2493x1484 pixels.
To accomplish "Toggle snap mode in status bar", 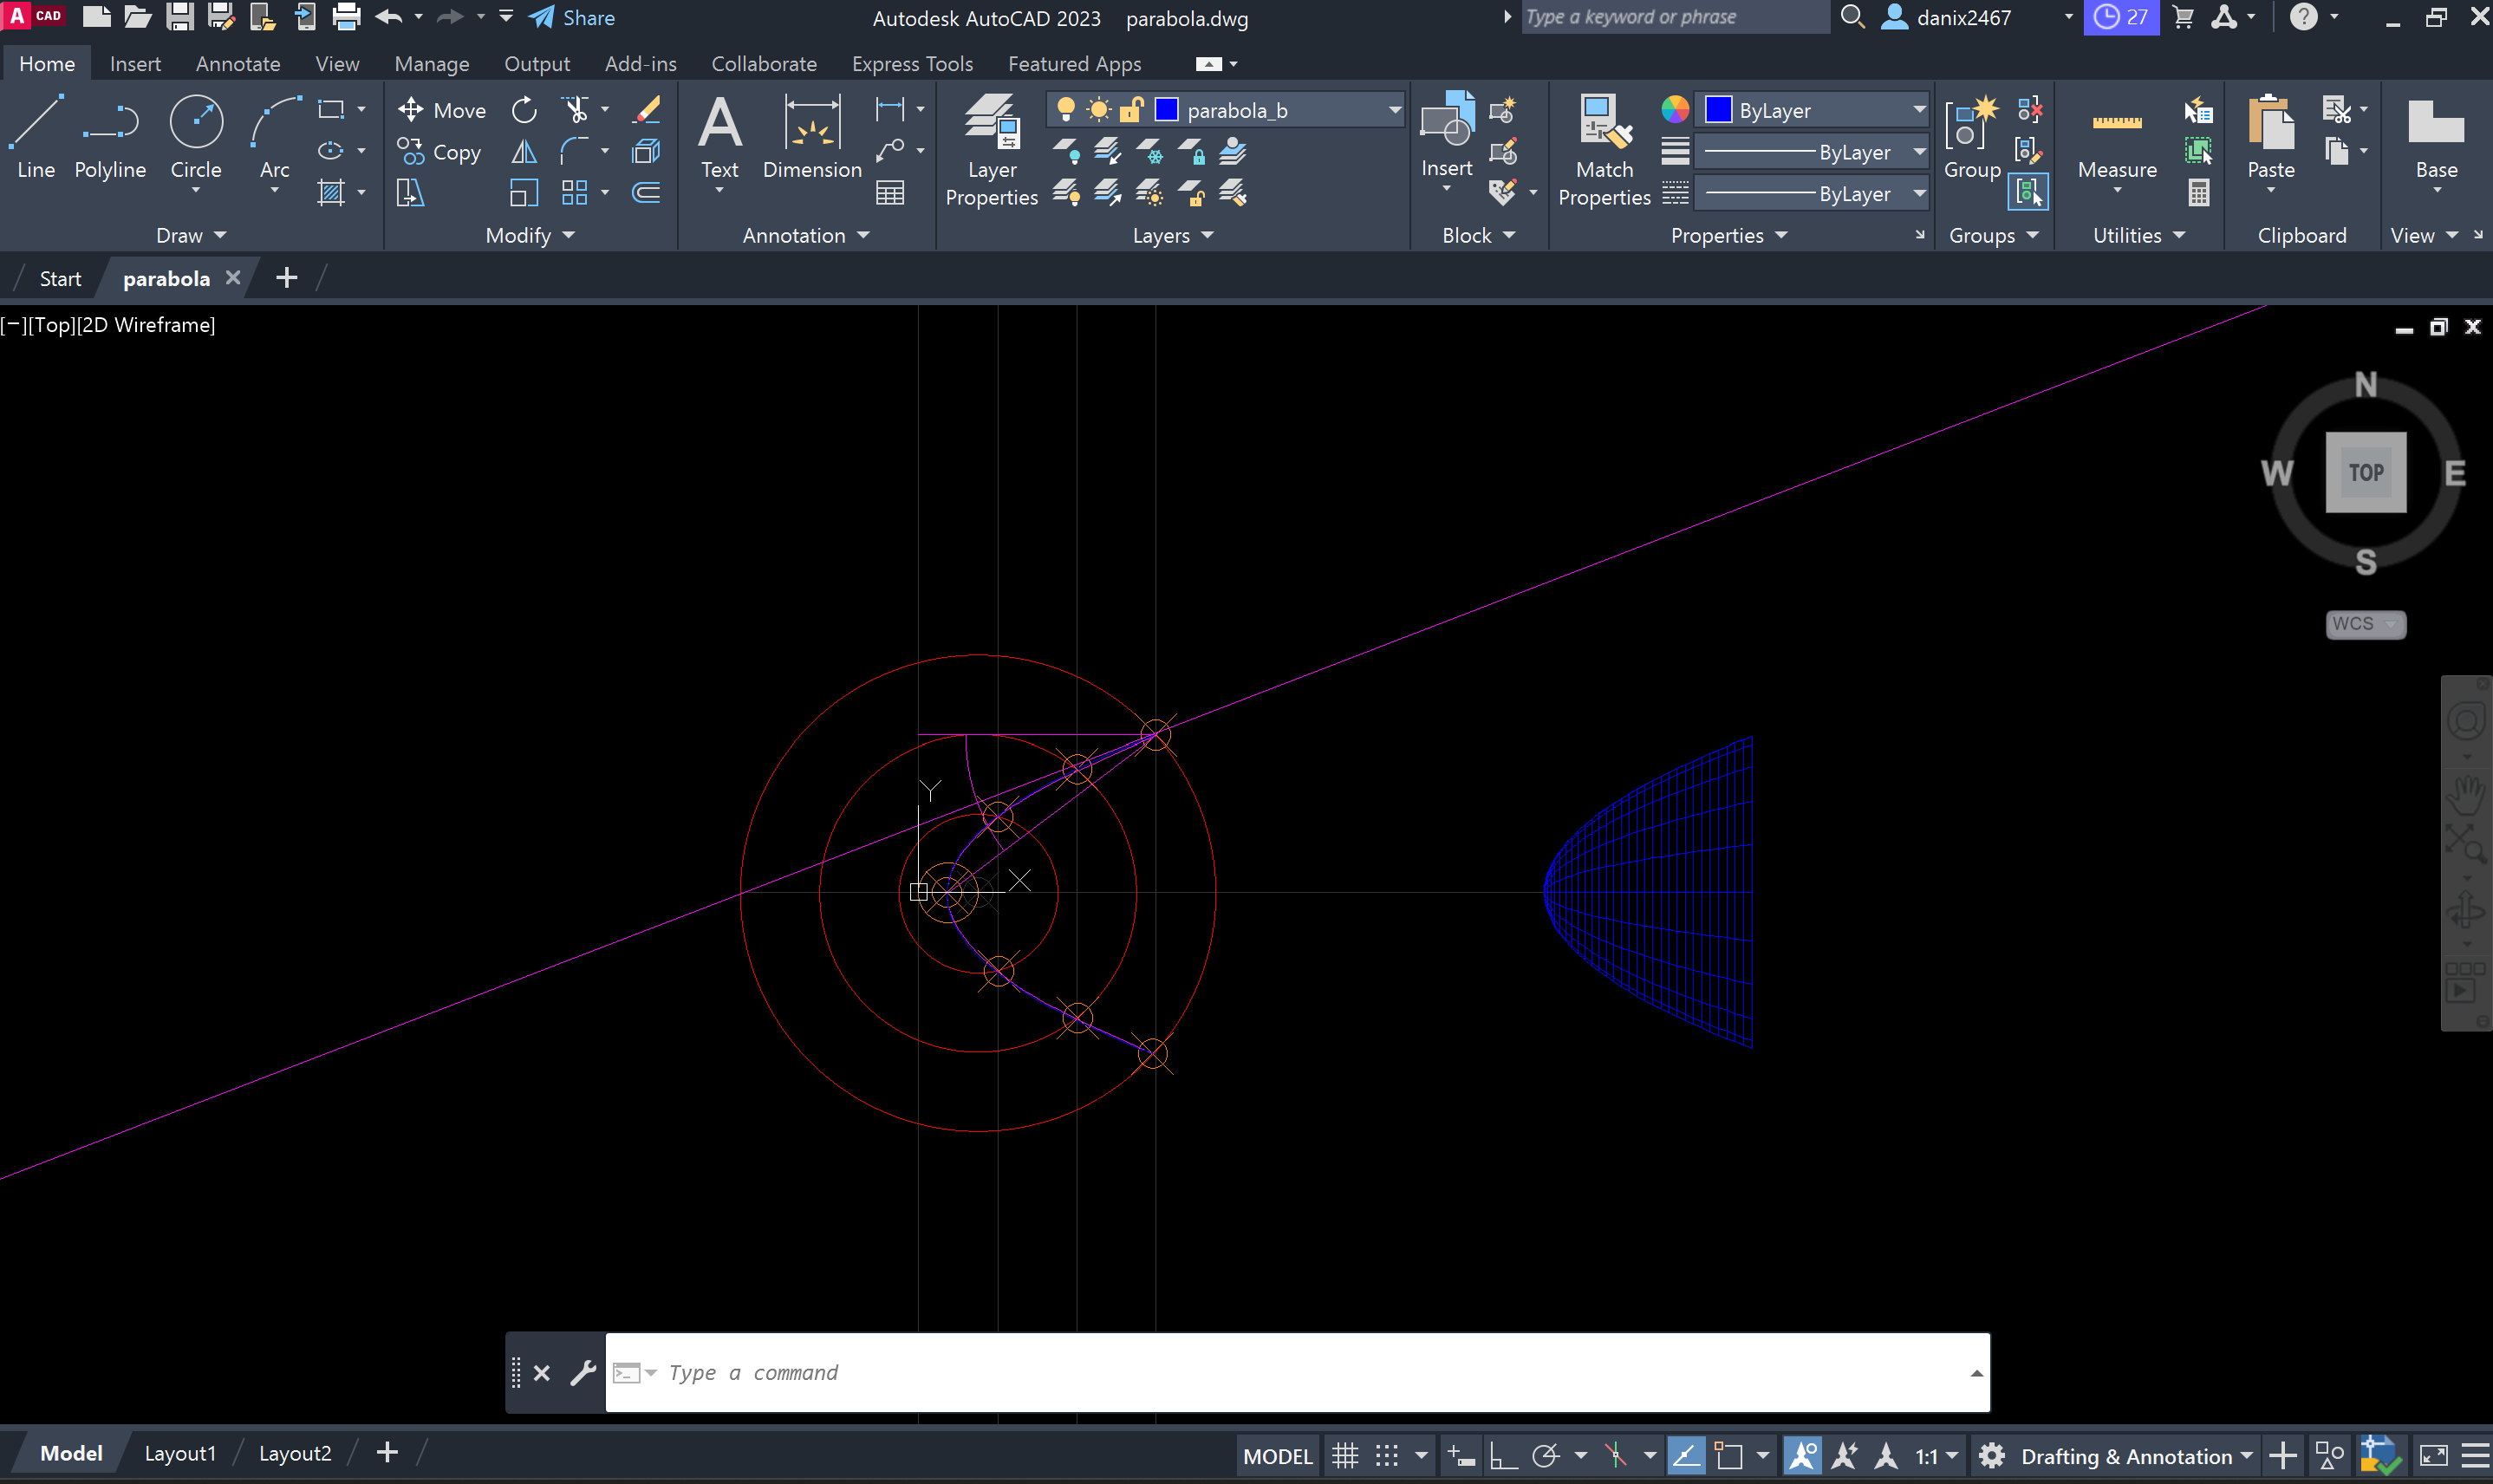I will pos(1387,1455).
